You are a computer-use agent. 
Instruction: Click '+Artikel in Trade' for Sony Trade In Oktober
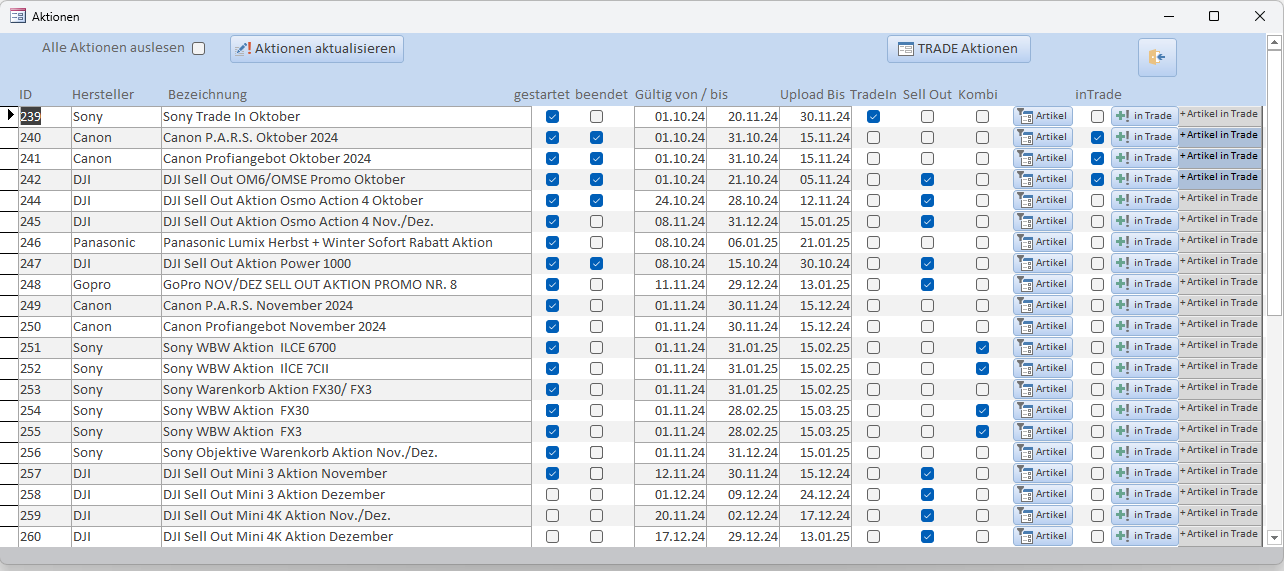(1220, 114)
